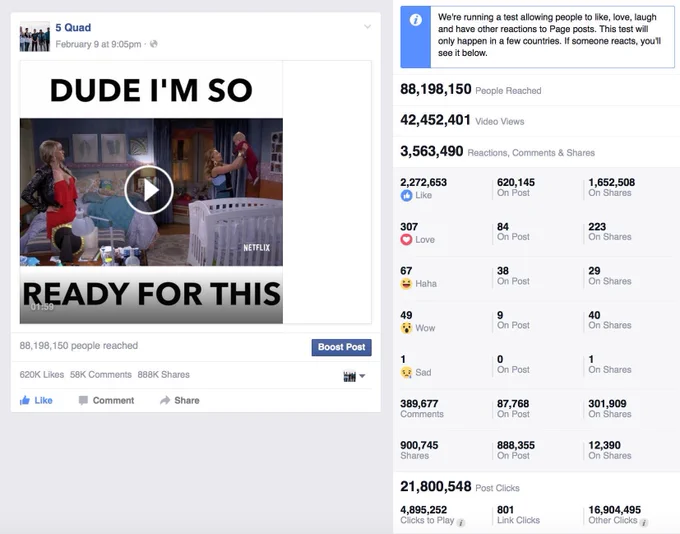Click the 88,198,150 people reached text under video
This screenshot has width=680, height=534.
pyautogui.click(x=78, y=346)
